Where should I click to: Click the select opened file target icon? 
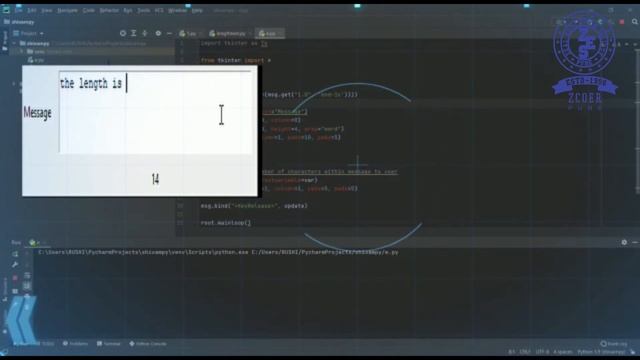[x=123, y=33]
